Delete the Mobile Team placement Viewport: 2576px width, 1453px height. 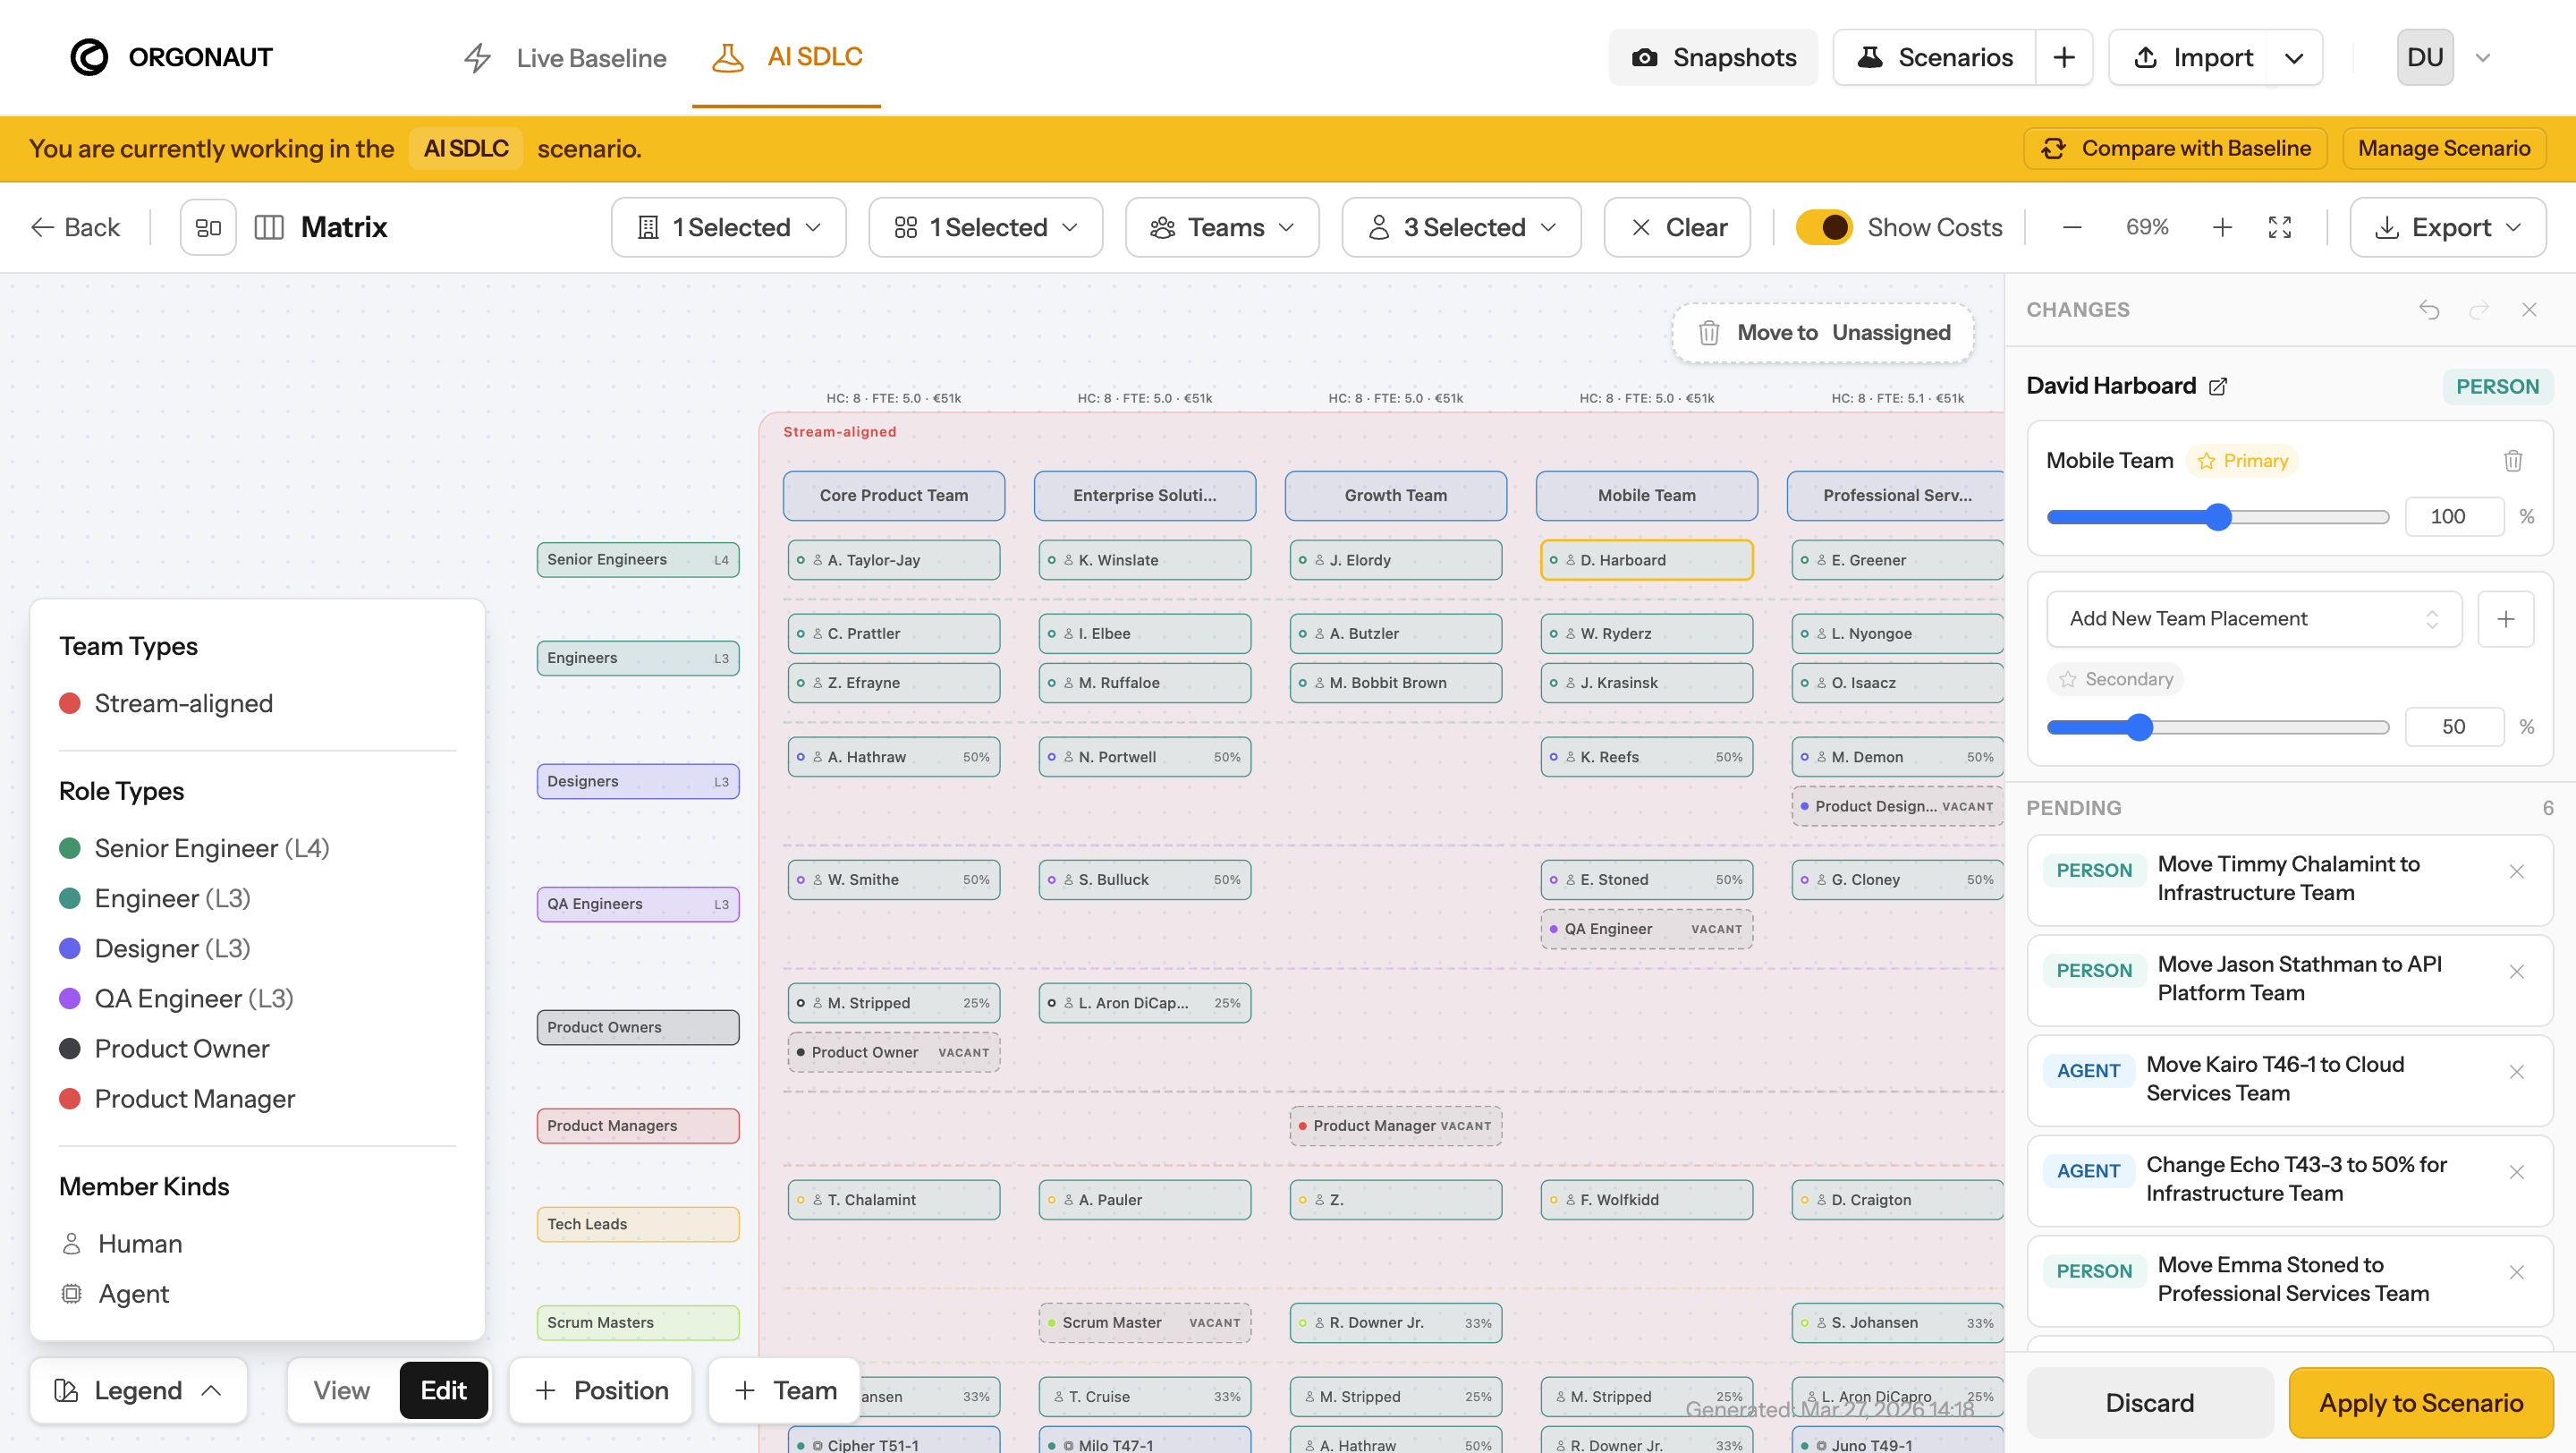coord(2513,460)
